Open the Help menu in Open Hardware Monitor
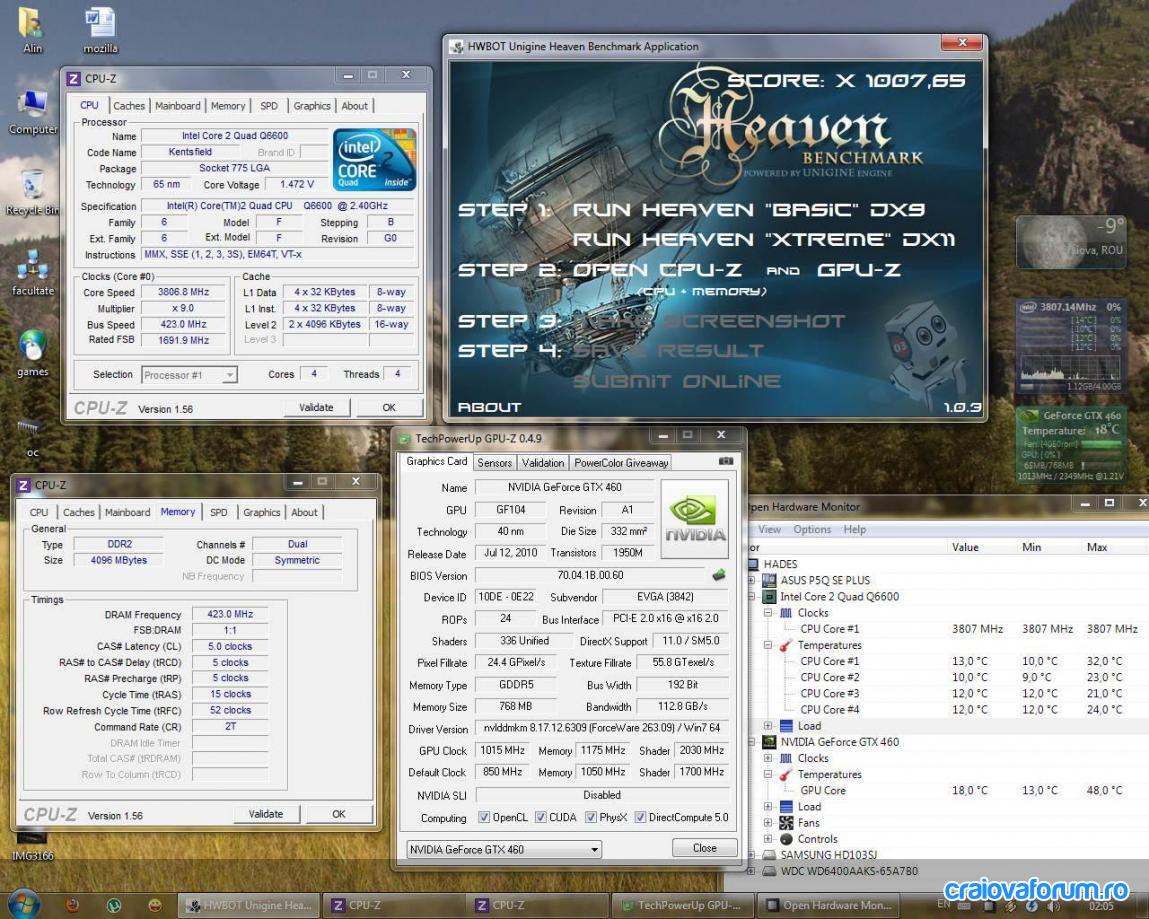 coord(854,529)
